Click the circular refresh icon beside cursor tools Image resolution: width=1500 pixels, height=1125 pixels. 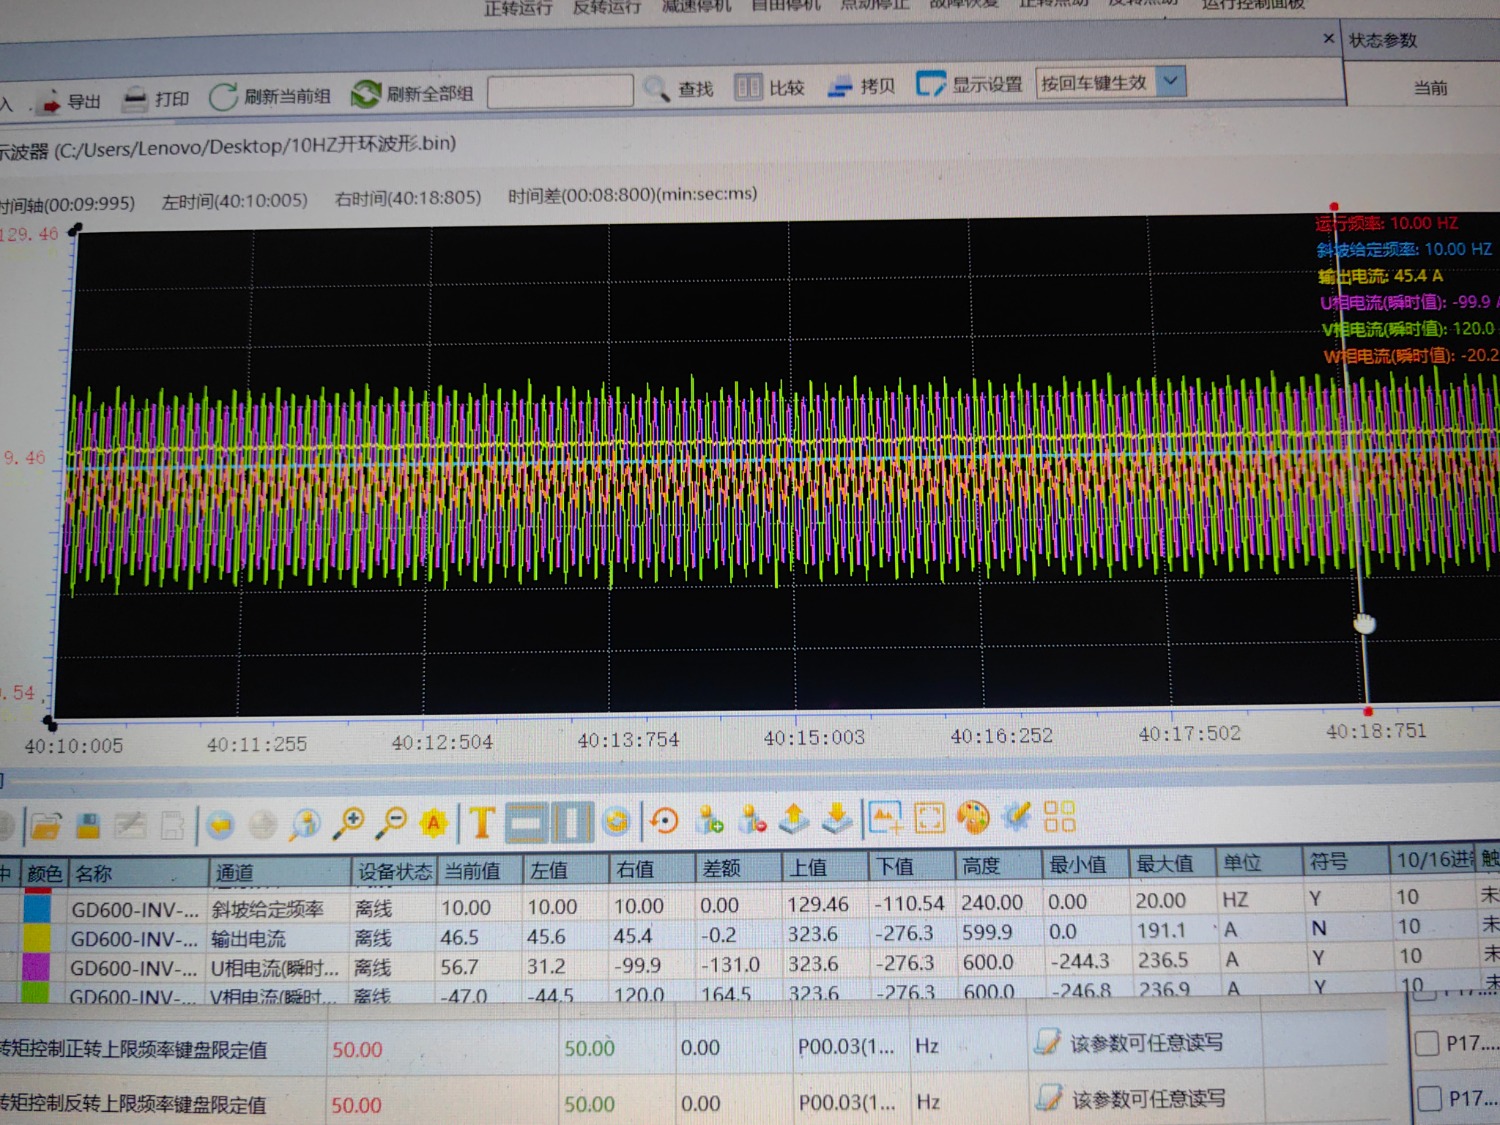[x=617, y=822]
